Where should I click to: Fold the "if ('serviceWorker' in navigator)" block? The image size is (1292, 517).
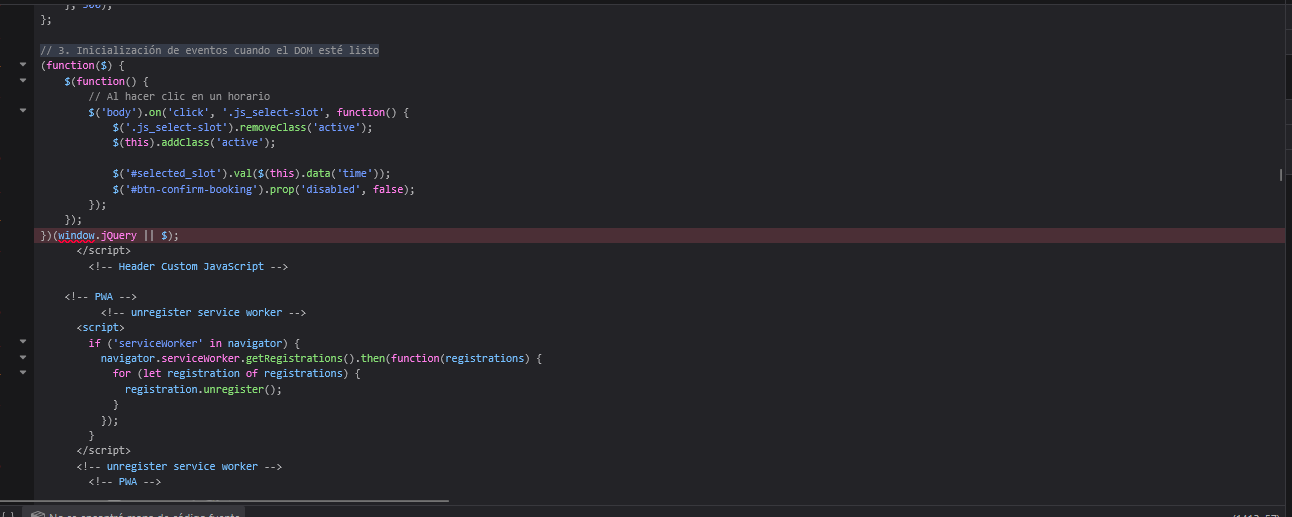[x=23, y=342]
